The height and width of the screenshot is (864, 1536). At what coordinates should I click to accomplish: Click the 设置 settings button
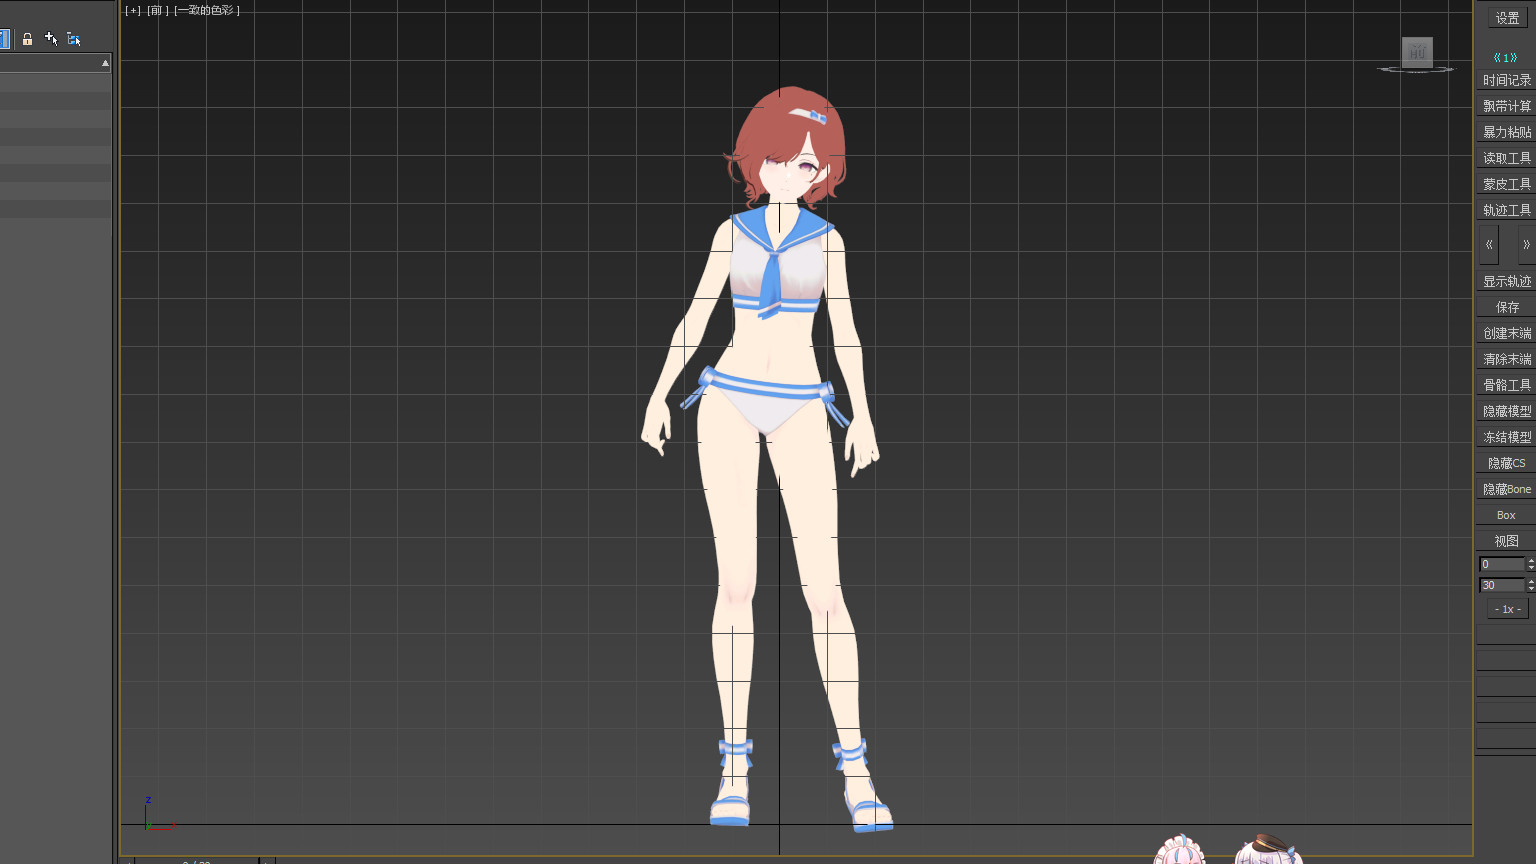coord(1507,18)
